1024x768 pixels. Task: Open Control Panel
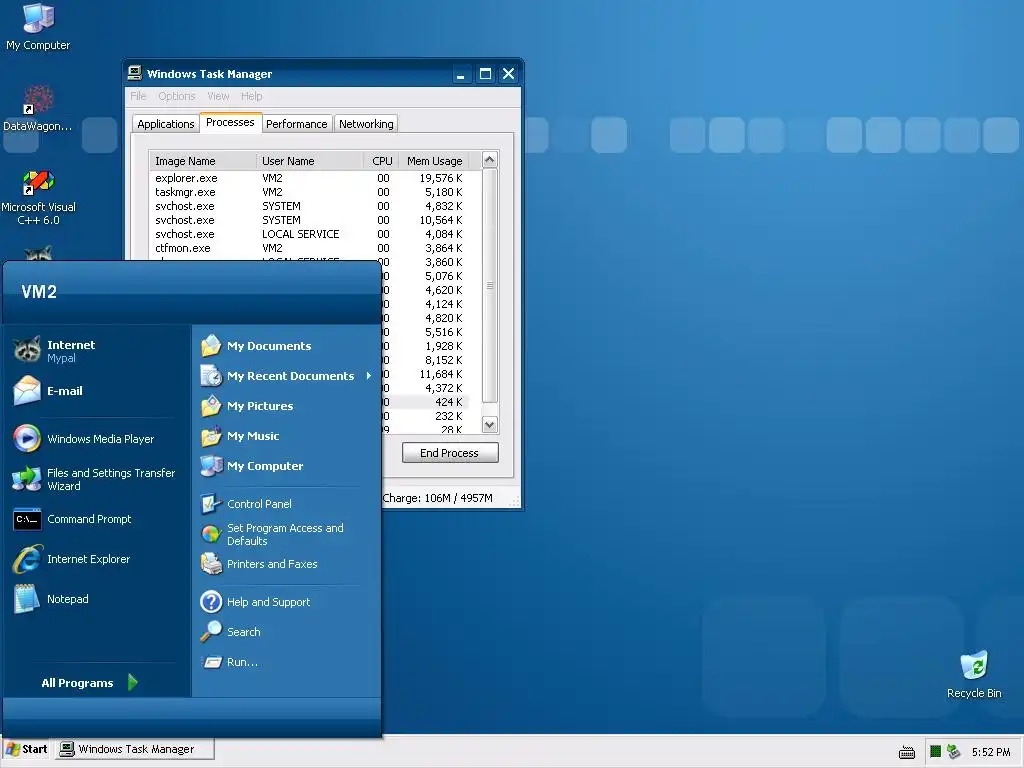(x=246, y=504)
